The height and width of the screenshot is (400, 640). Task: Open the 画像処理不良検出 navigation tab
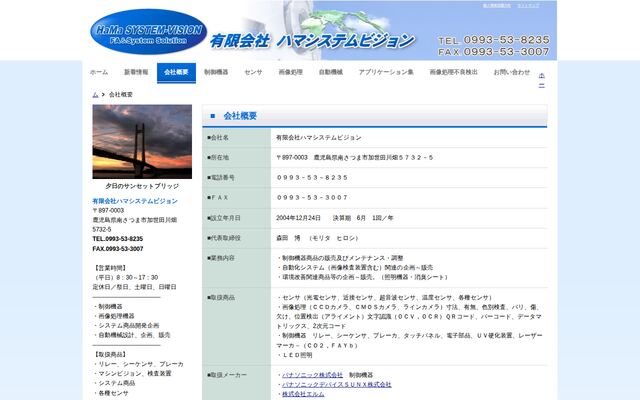[x=453, y=72]
